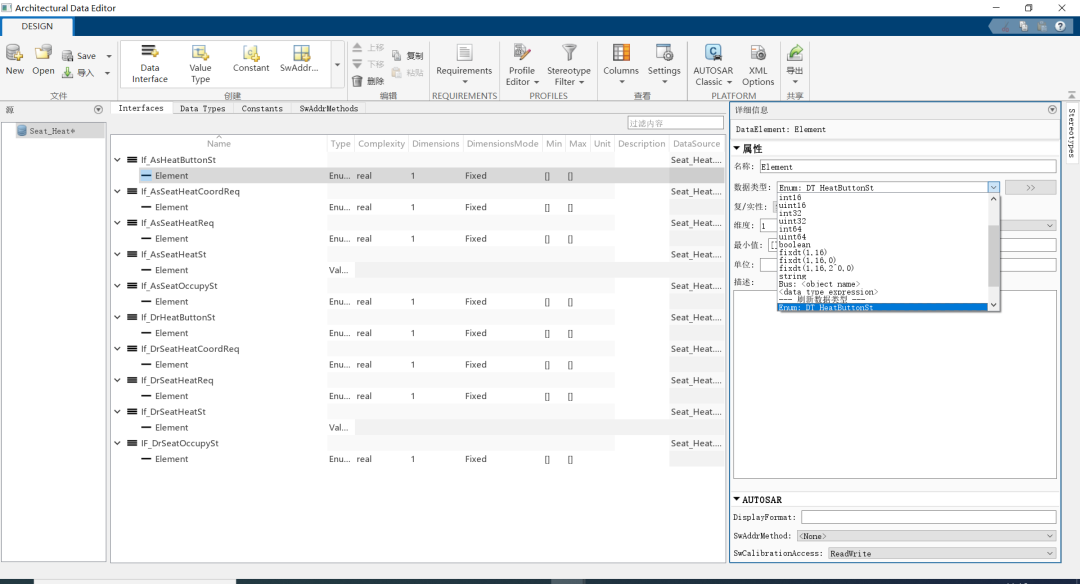
Task: Click the DisplayFormat input field
Action: coord(928,517)
